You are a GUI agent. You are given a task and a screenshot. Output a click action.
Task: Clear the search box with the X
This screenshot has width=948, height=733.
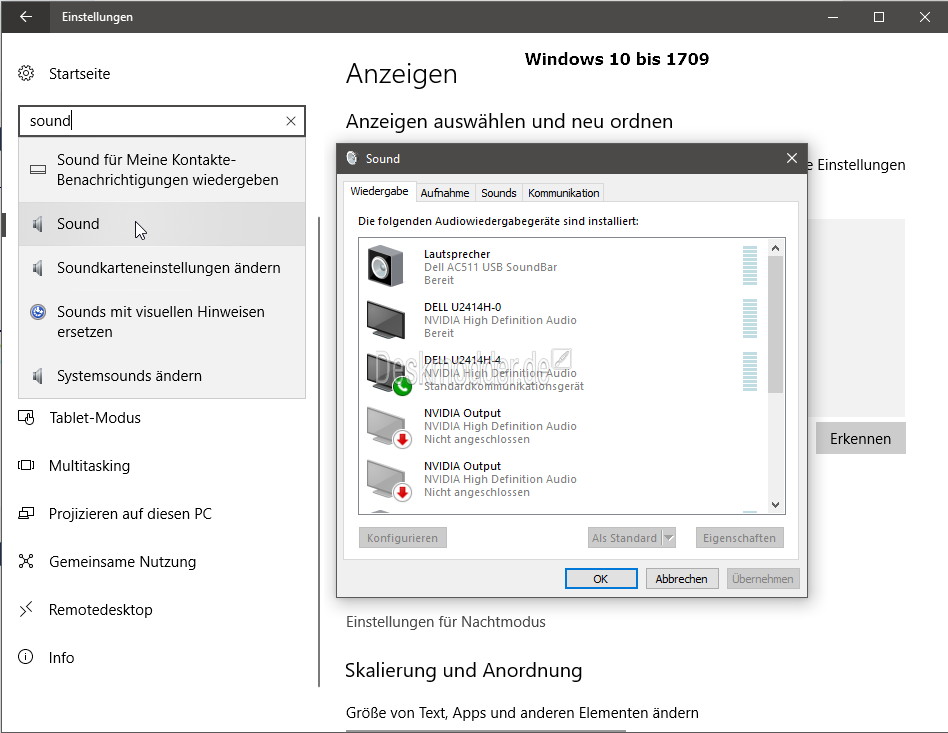click(x=291, y=121)
